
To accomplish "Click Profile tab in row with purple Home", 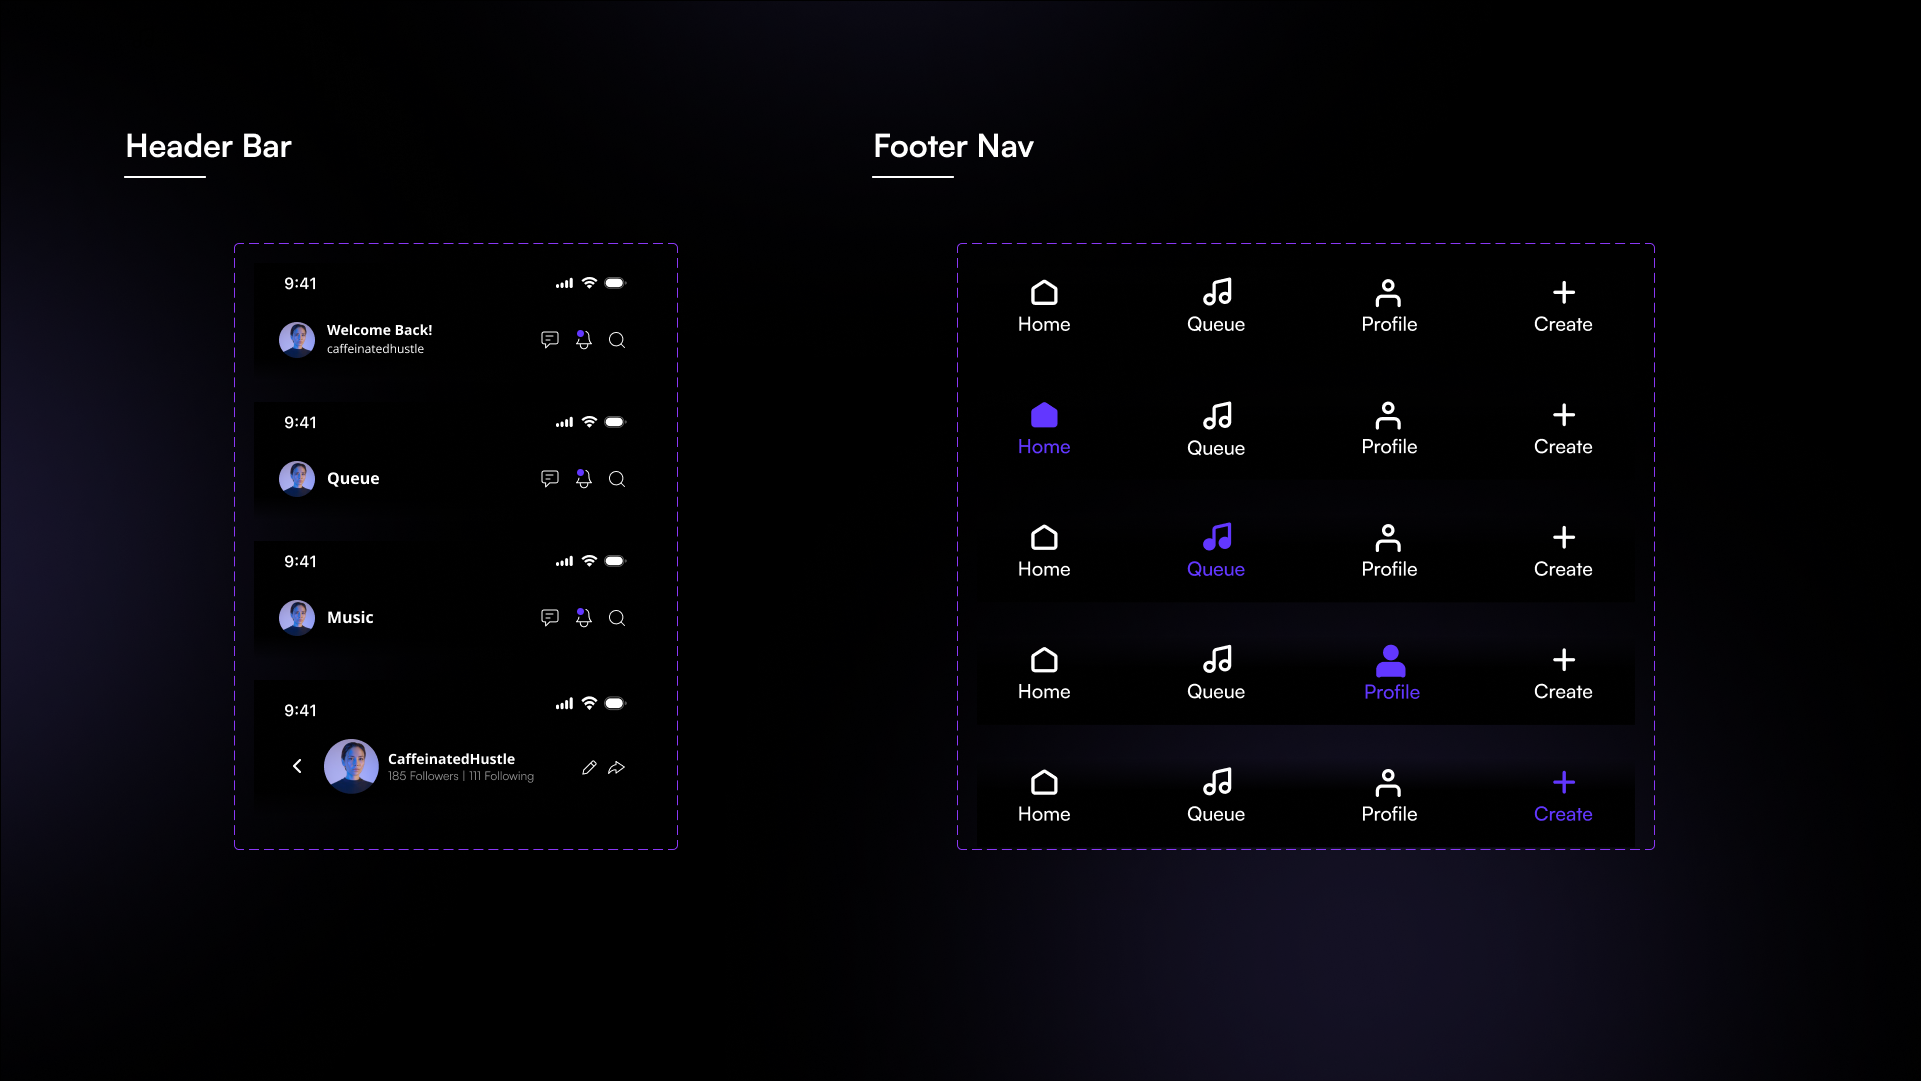I will click(x=1389, y=429).
